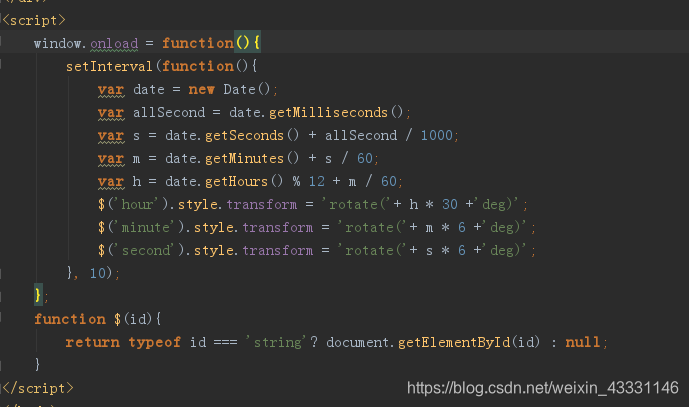Screen dimensions: 689x407
Task: Click '60' on the getMinutes line
Action: [365, 158]
